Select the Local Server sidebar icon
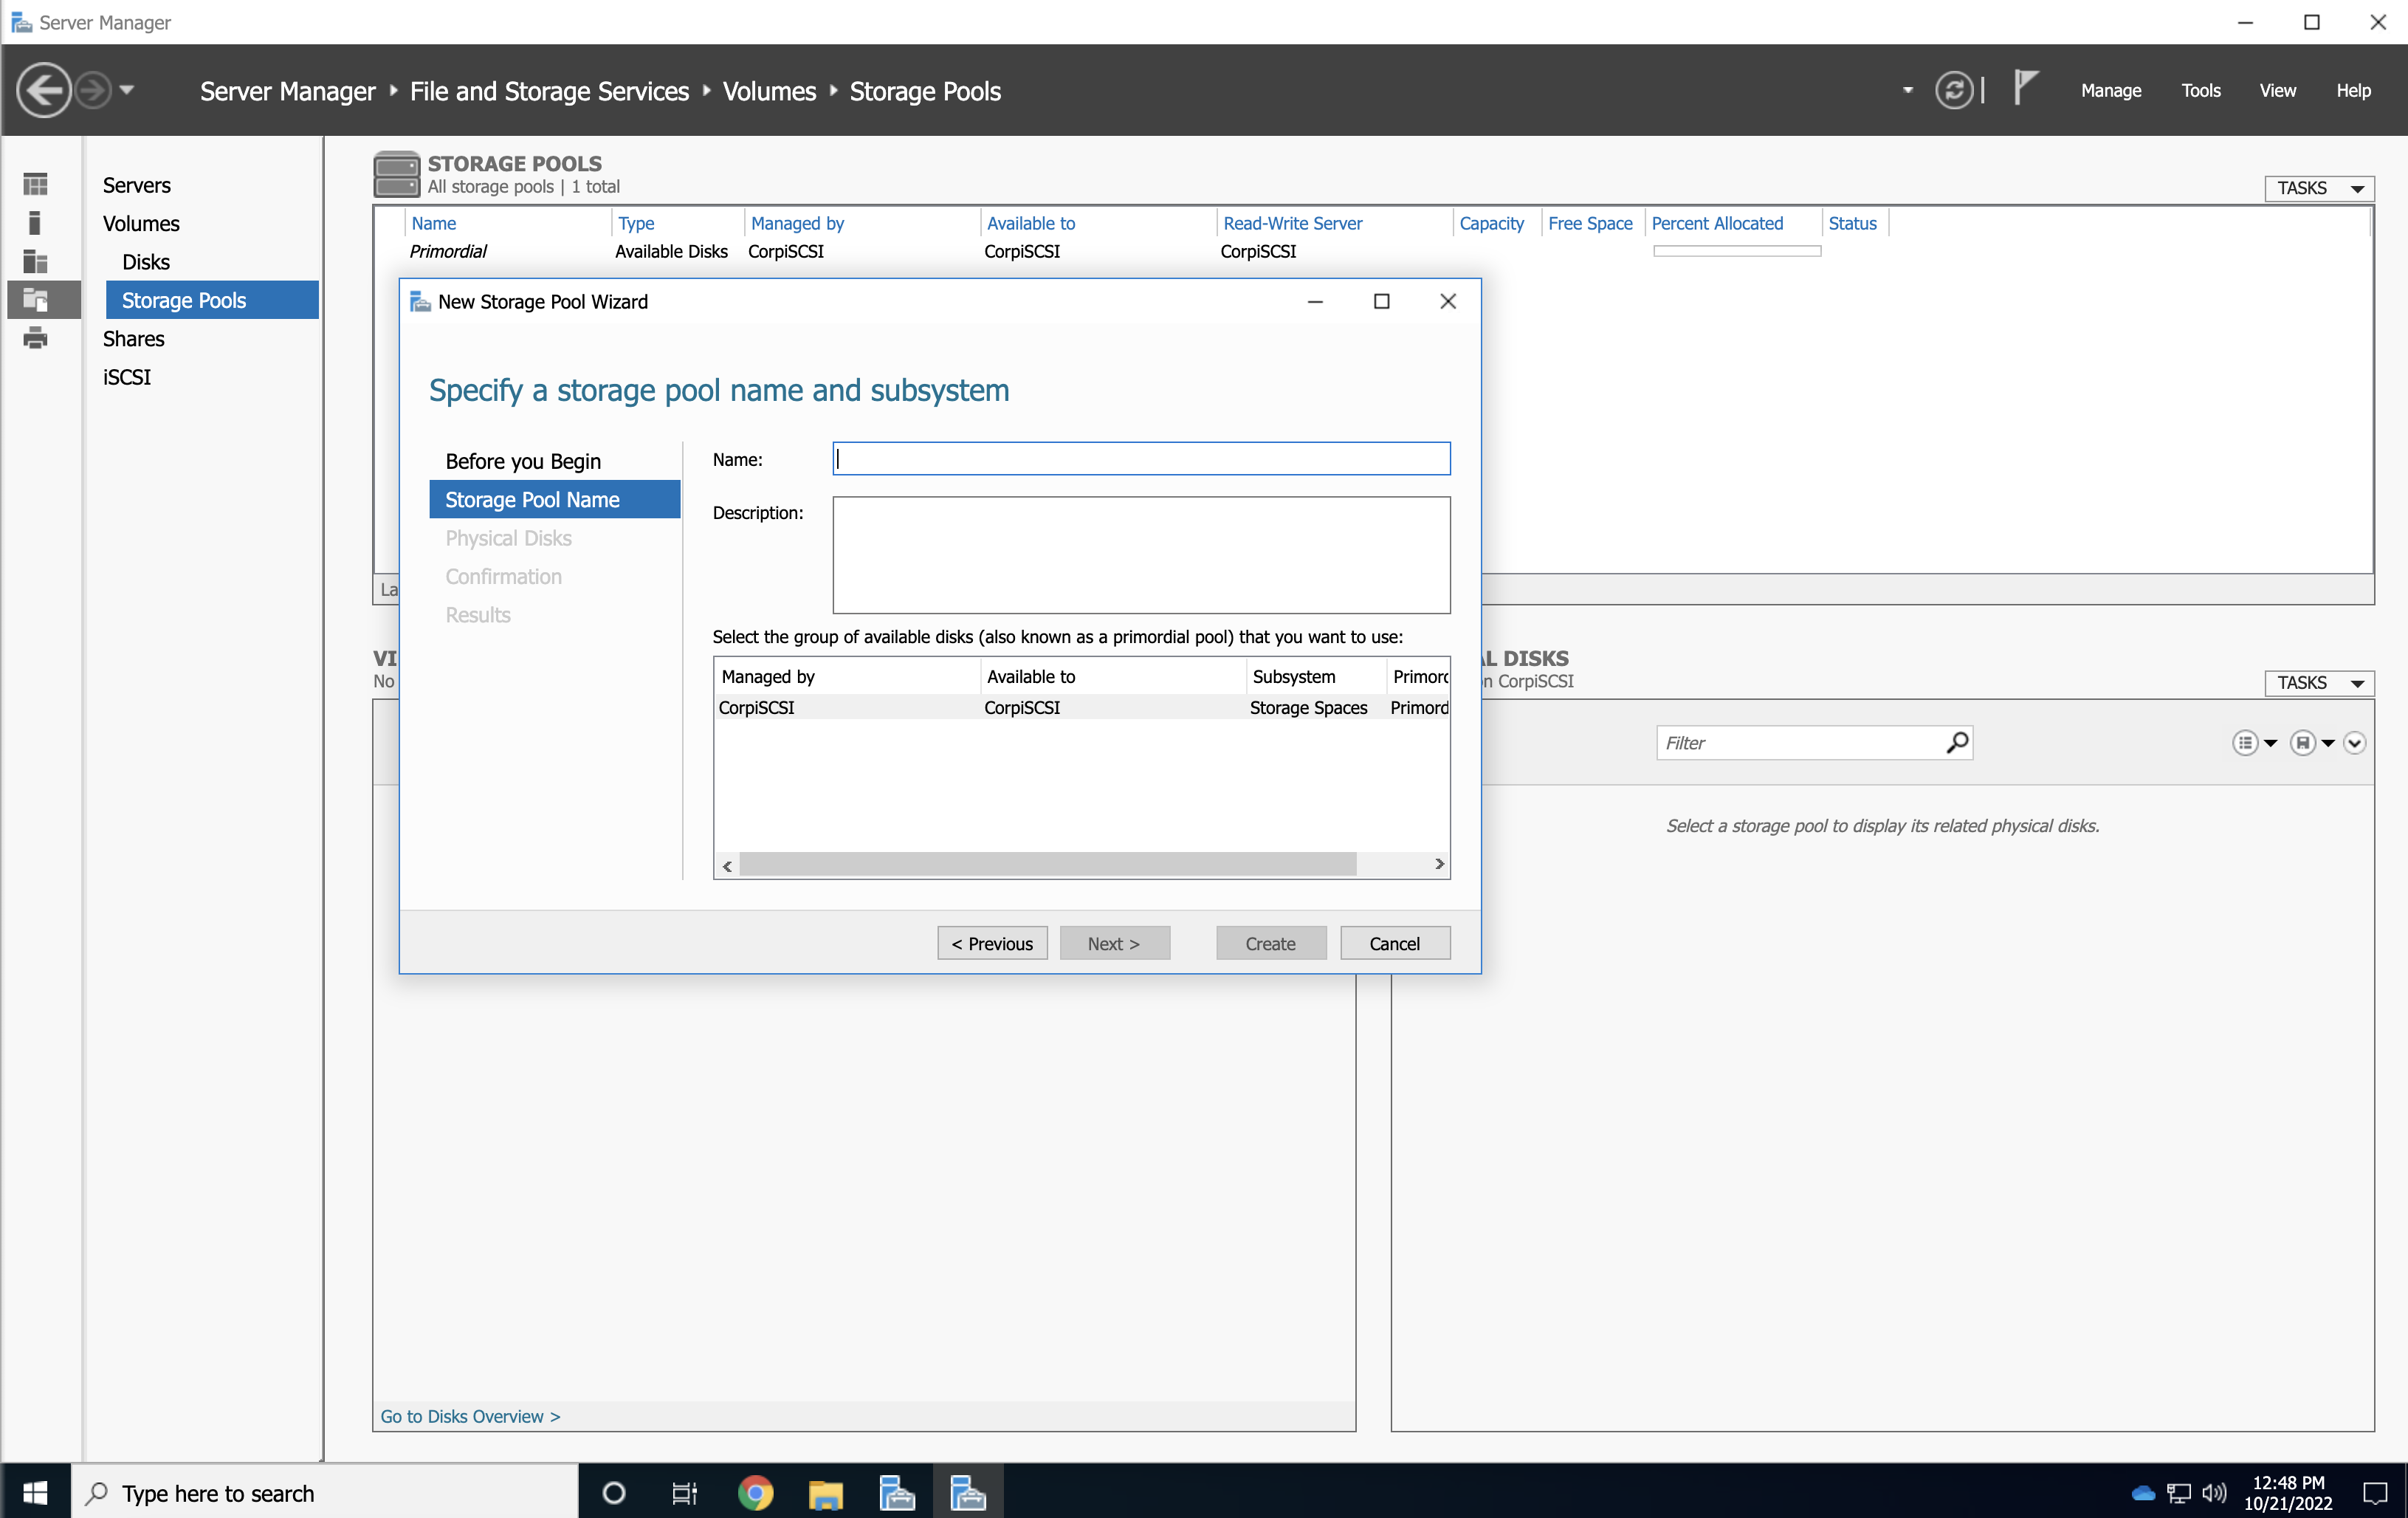2408x1518 pixels. click(x=35, y=222)
